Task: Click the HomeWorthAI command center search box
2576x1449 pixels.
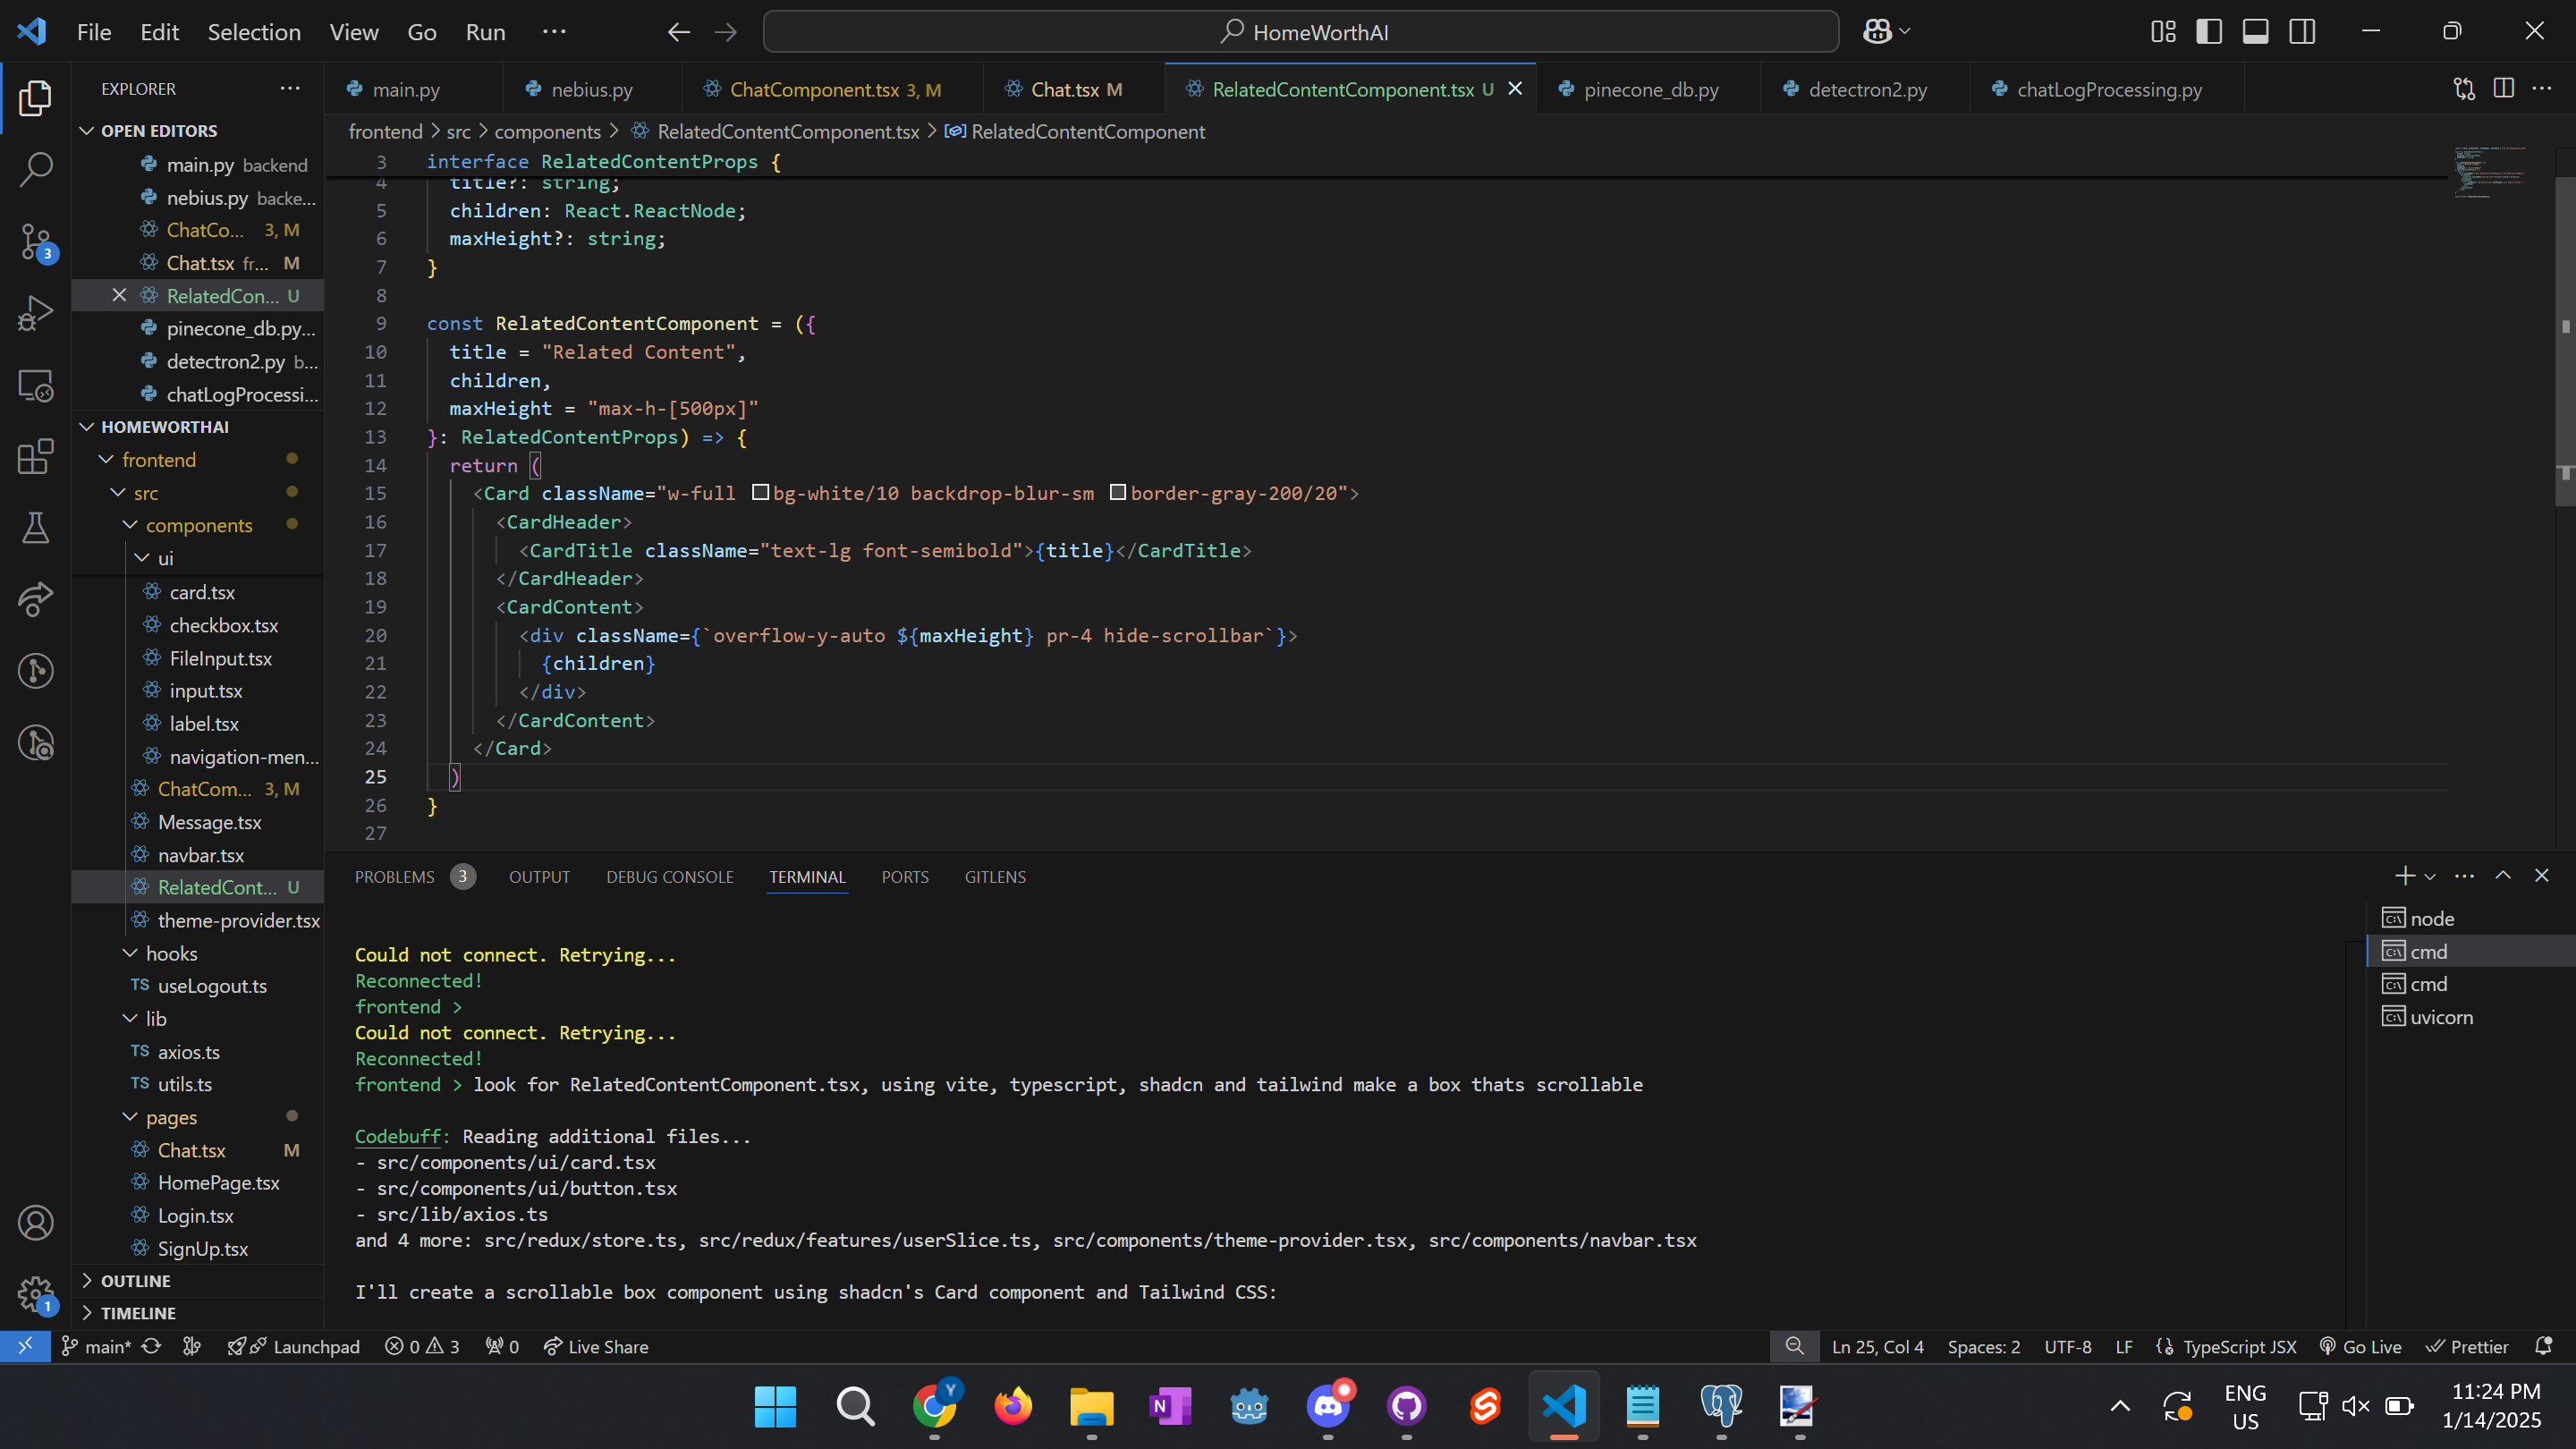Action: click(x=1300, y=32)
